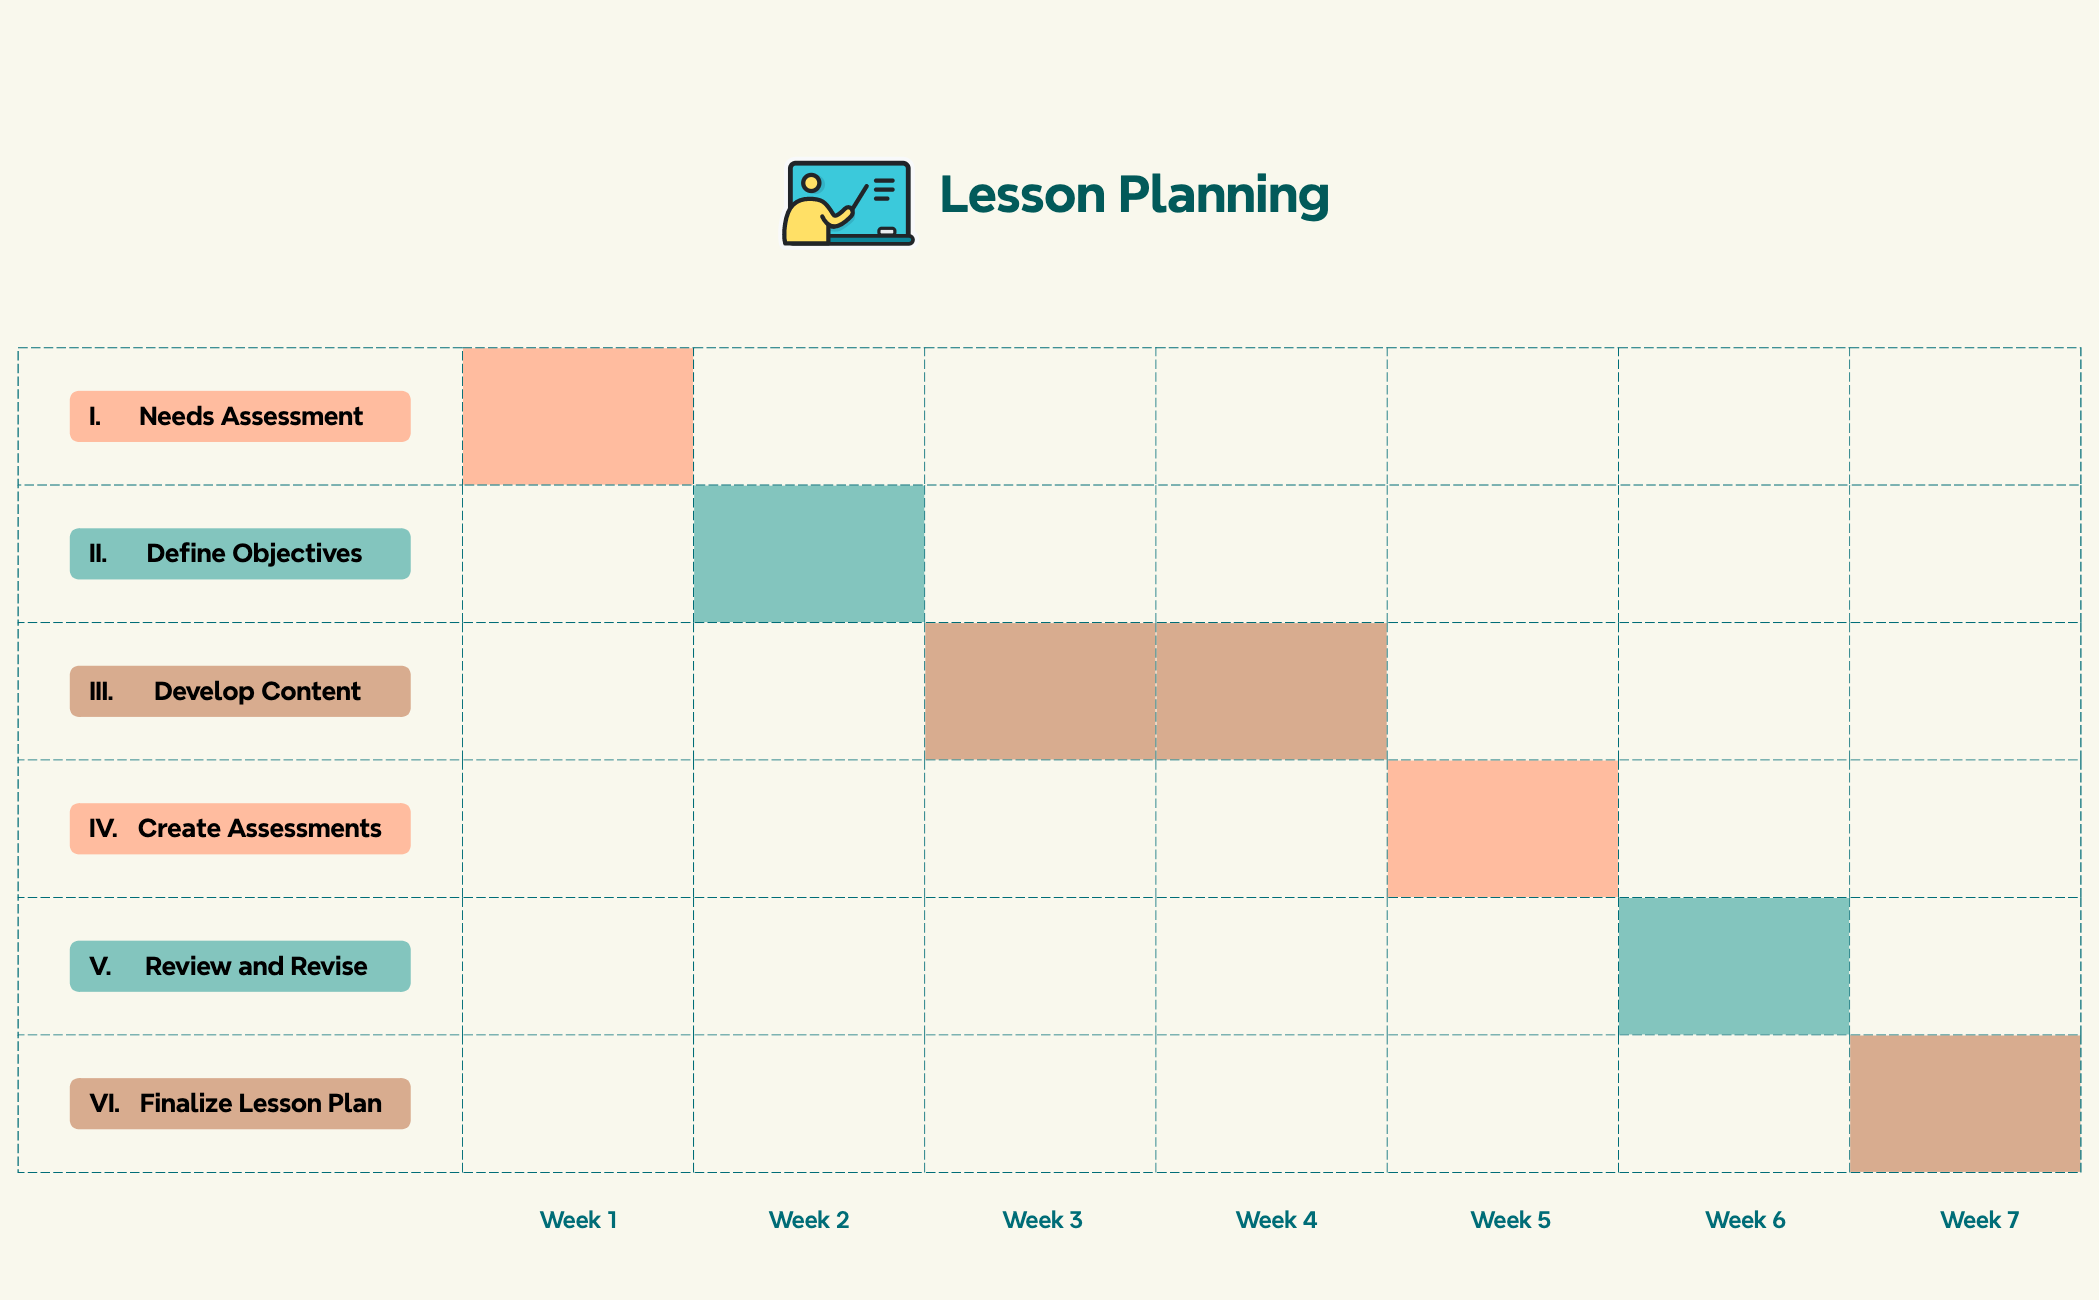Select the Lesson Planning title text

(1134, 195)
